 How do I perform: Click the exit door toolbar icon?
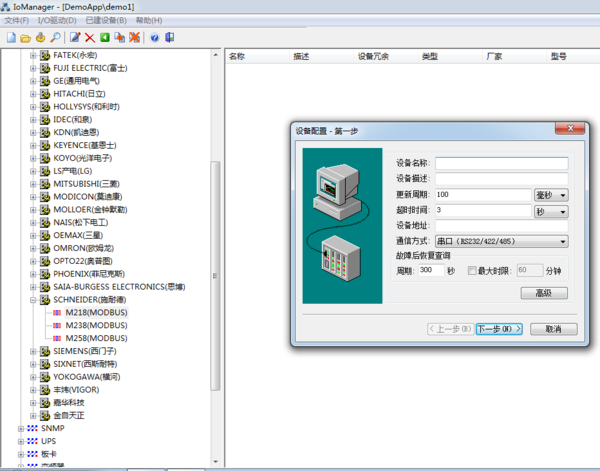(x=170, y=37)
